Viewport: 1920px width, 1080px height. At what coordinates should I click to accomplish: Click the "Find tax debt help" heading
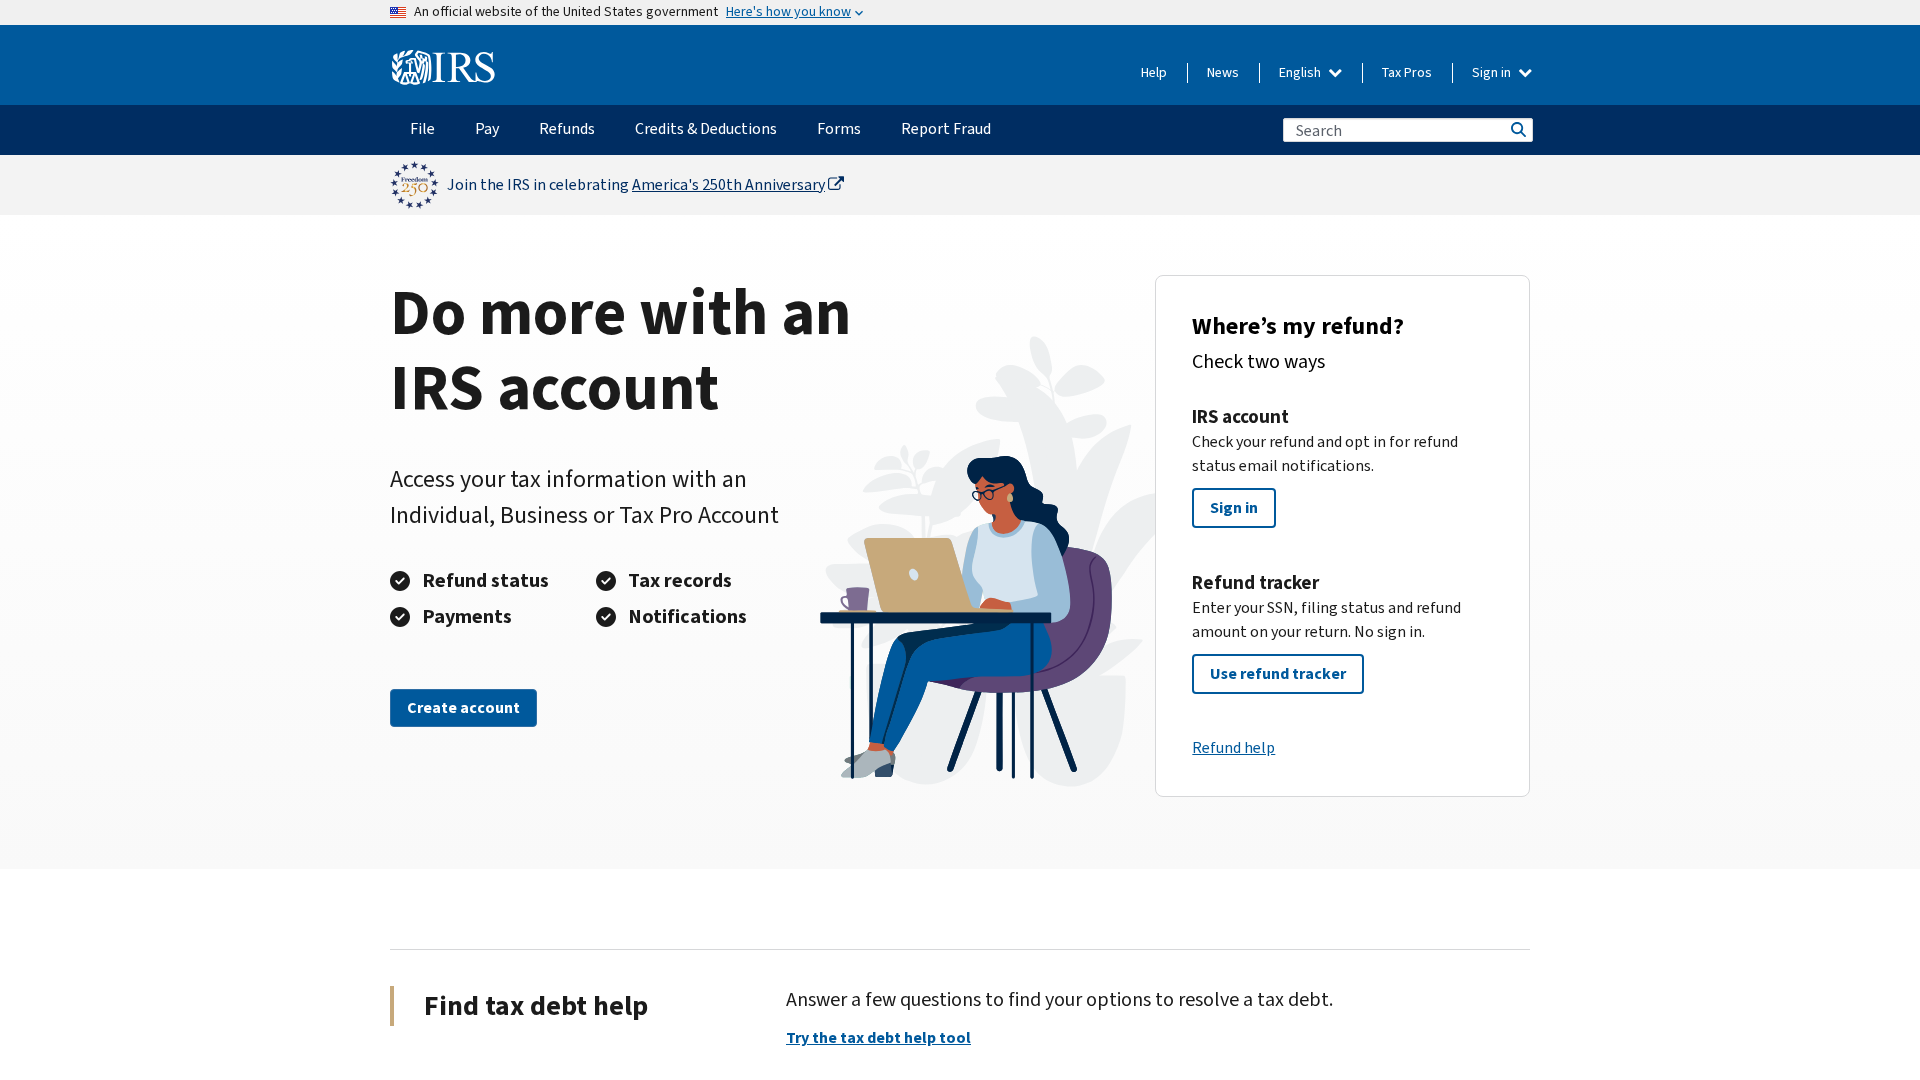tap(536, 1006)
